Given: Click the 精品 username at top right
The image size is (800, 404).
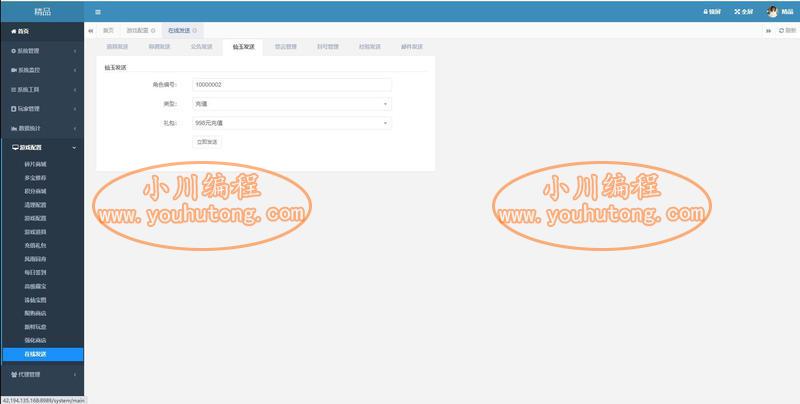Looking at the screenshot, I should point(787,12).
